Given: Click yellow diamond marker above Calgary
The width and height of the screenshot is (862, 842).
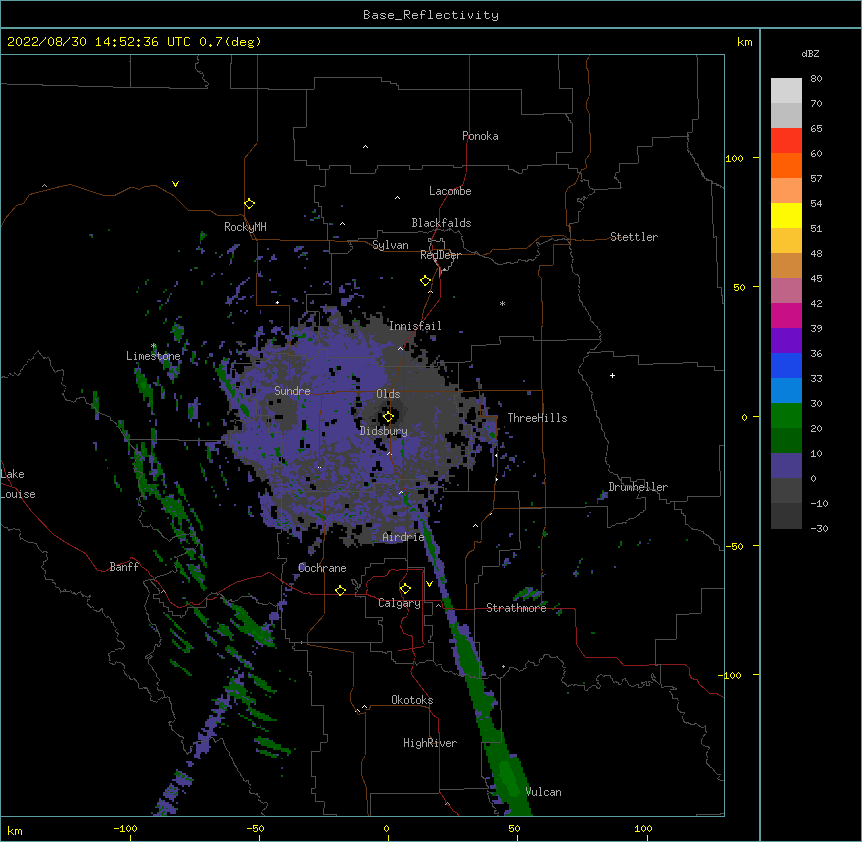Looking at the screenshot, I should (x=405, y=589).
